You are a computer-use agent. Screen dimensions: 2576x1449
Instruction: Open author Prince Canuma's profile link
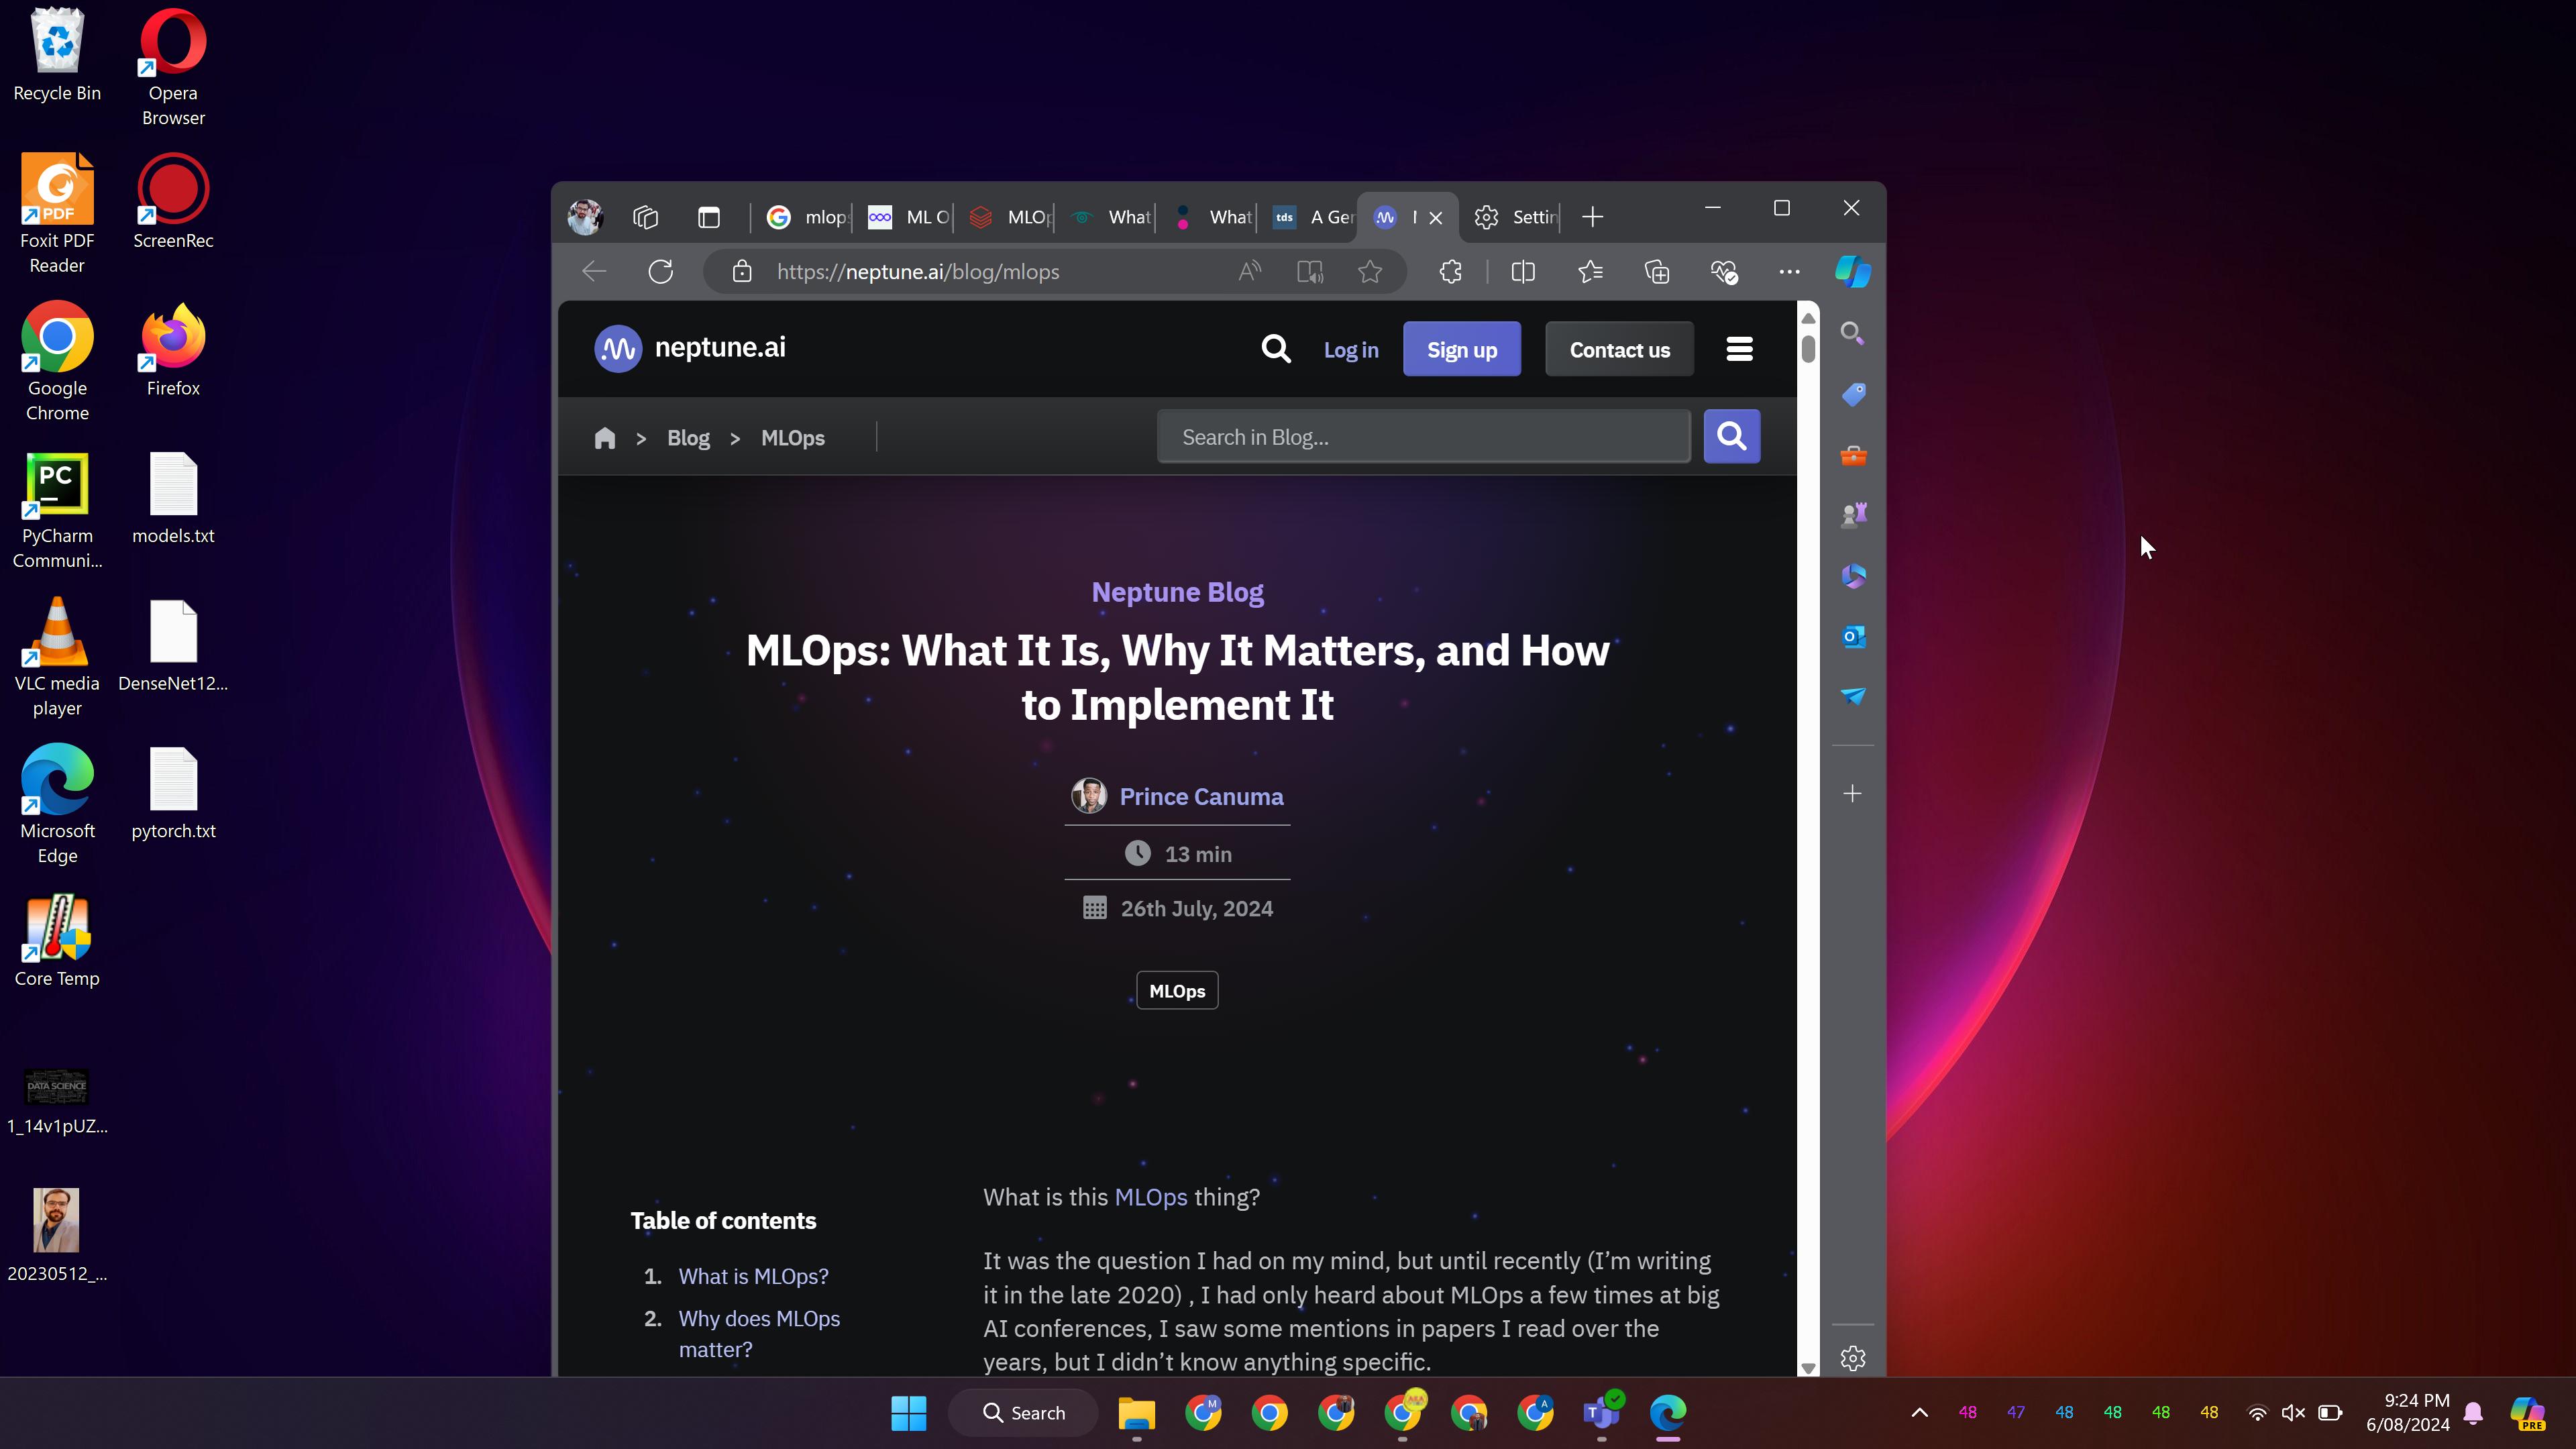[1201, 797]
